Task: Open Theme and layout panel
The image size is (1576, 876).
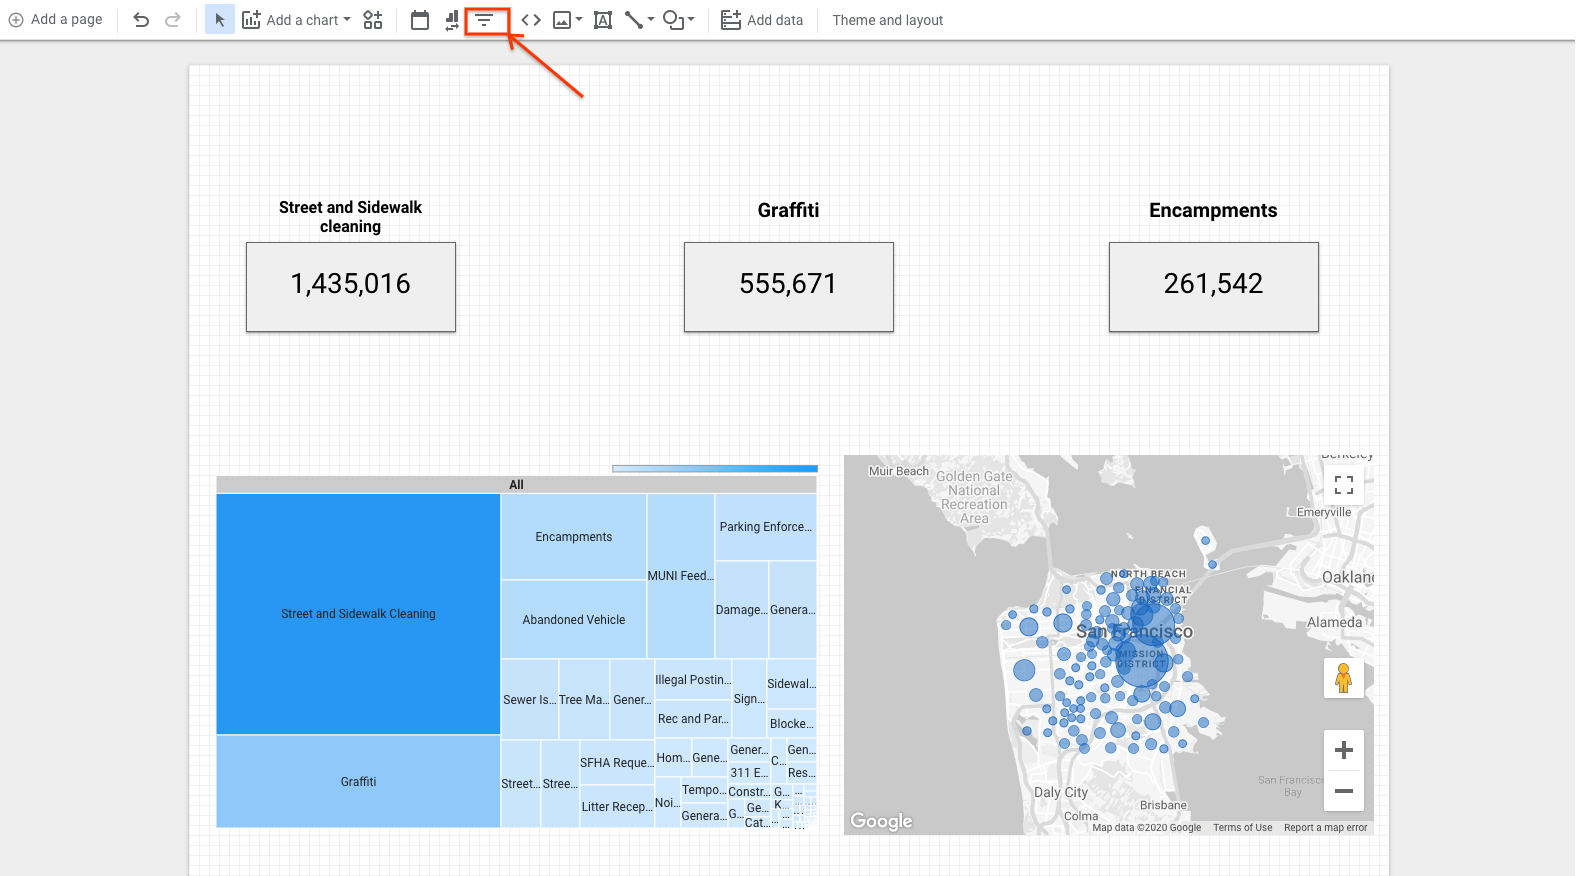Action: (887, 20)
